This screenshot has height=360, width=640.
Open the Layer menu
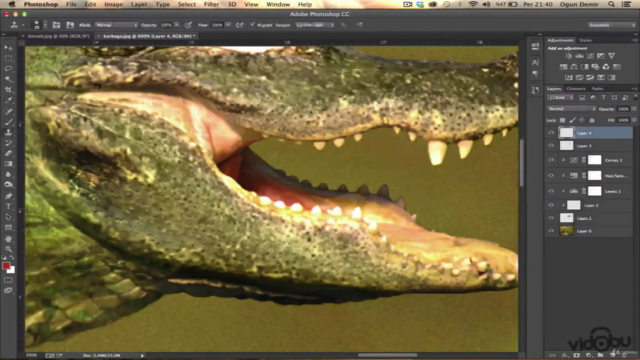pos(139,4)
